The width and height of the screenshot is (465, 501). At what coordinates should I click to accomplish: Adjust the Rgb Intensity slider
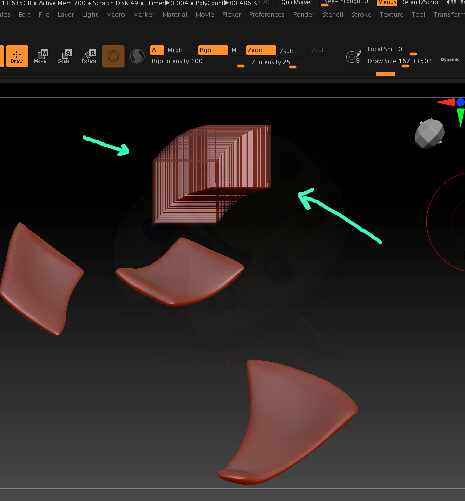point(197,62)
